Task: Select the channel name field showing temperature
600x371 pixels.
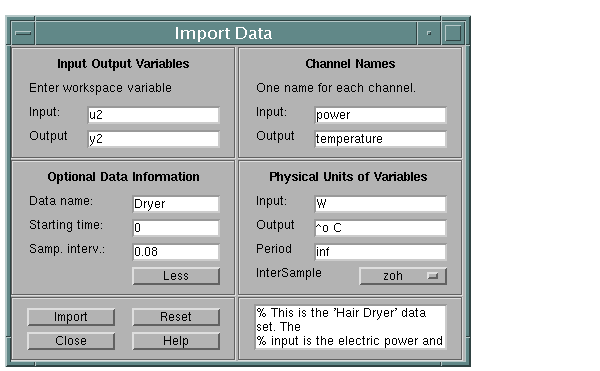Action: (x=380, y=139)
